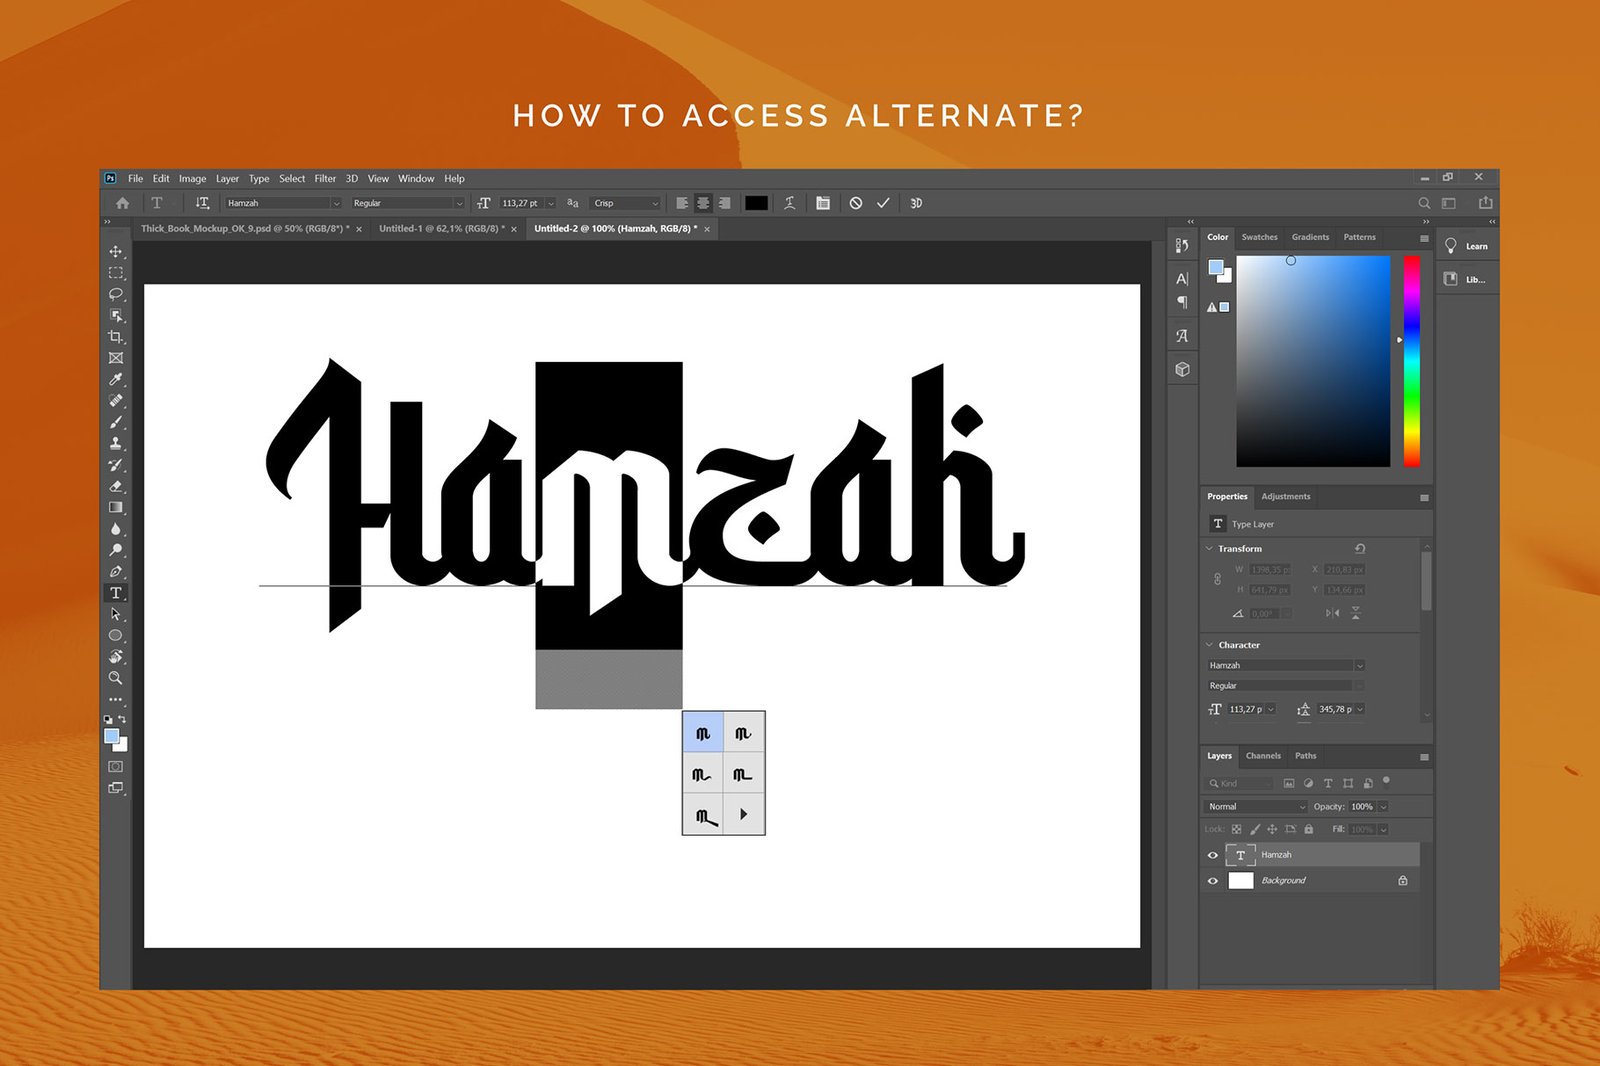
Task: Open the Glyphs panel icon
Action: (1182, 336)
